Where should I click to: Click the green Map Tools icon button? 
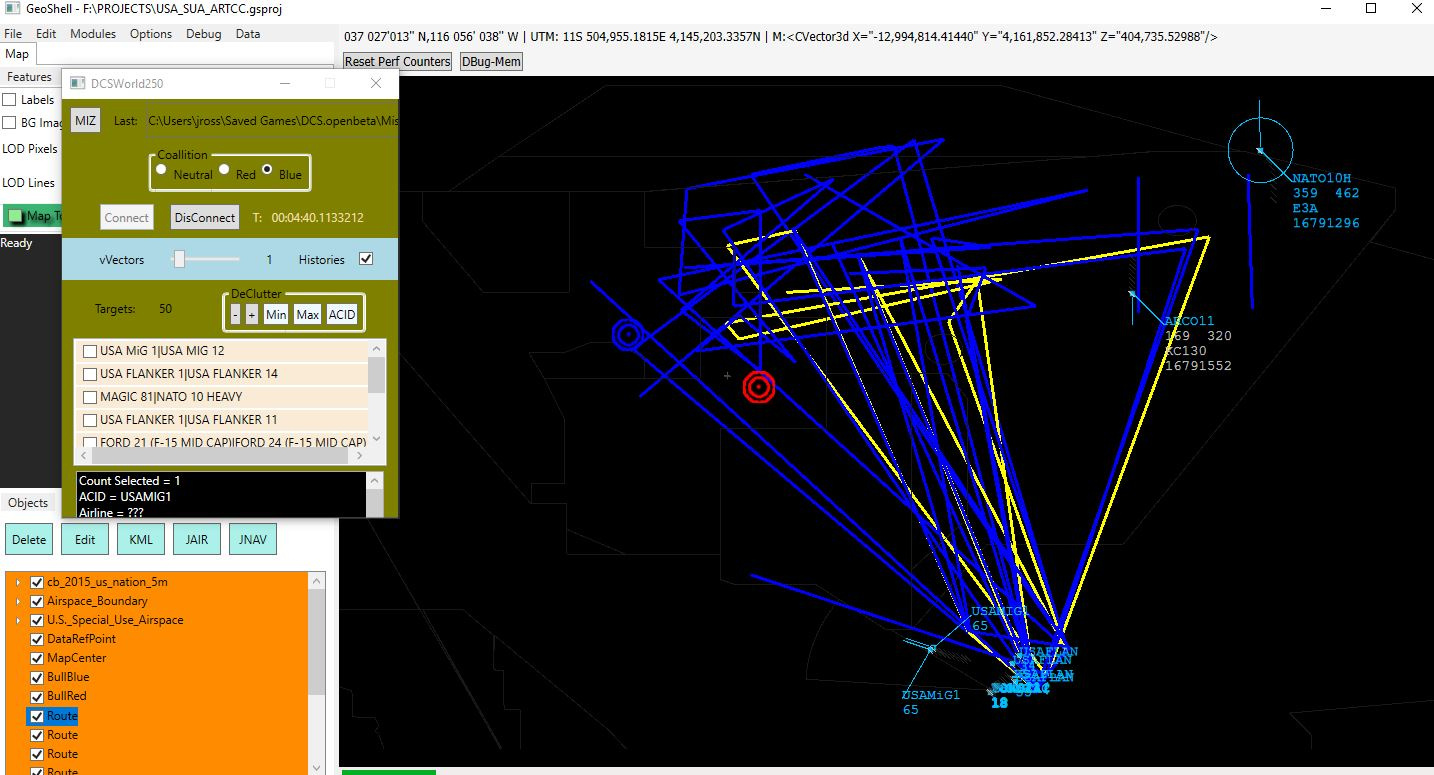click(x=14, y=216)
